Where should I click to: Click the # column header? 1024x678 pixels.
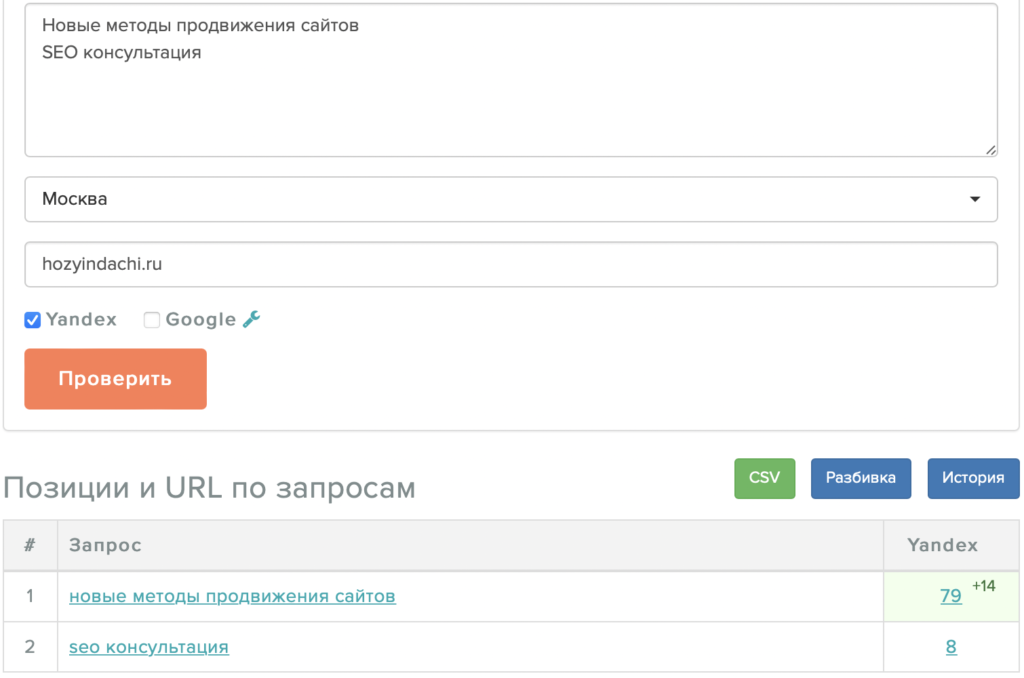tap(30, 545)
